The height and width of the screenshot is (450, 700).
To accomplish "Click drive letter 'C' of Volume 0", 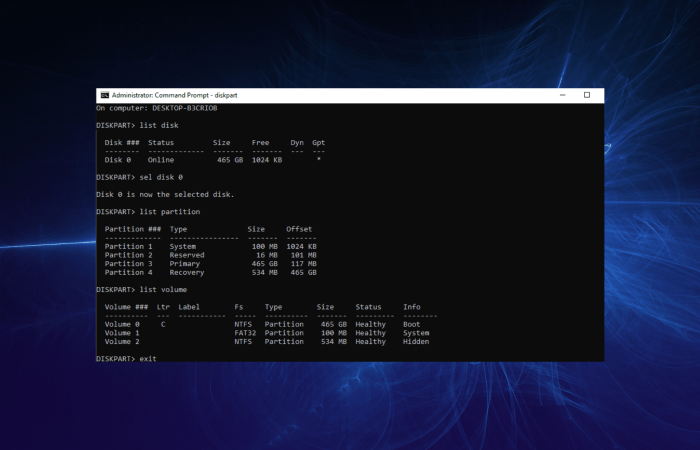I will coord(163,325).
